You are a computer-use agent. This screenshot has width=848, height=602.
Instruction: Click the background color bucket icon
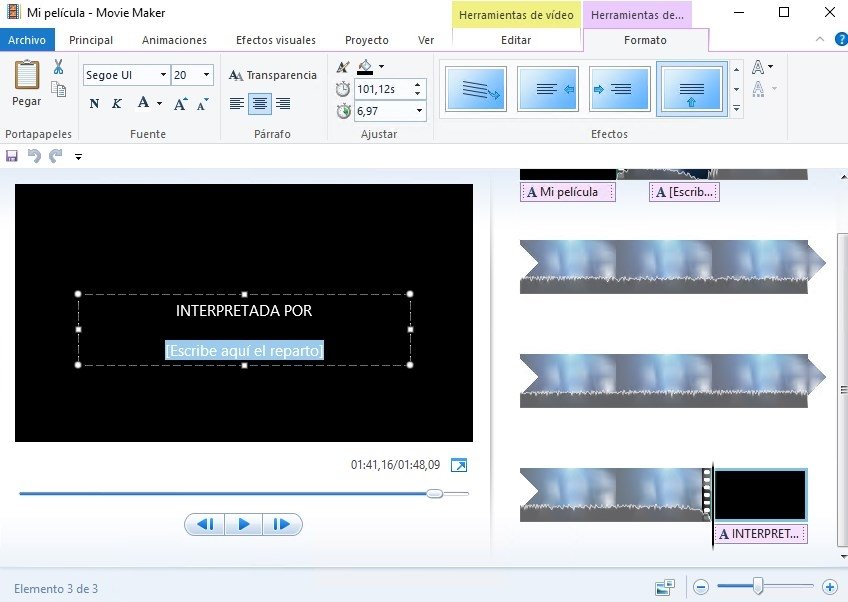tap(366, 67)
